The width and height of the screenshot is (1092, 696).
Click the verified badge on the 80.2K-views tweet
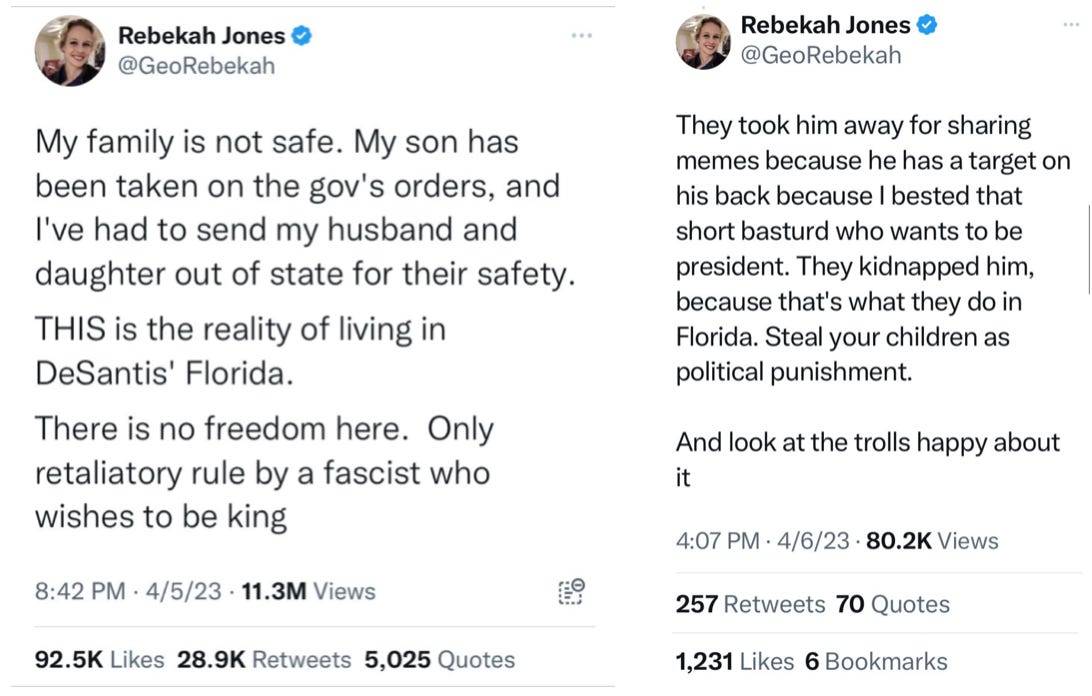coord(927,25)
